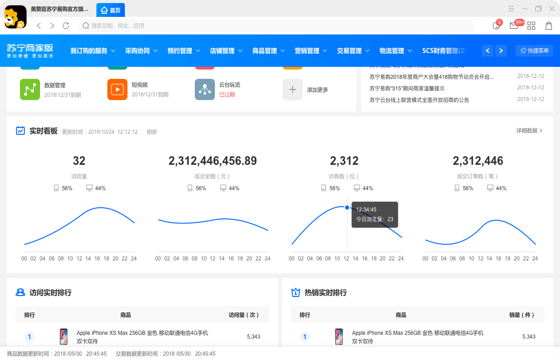The image size is (560, 361).
Task: Click the 实时看板 chart icon
Action: click(20, 131)
